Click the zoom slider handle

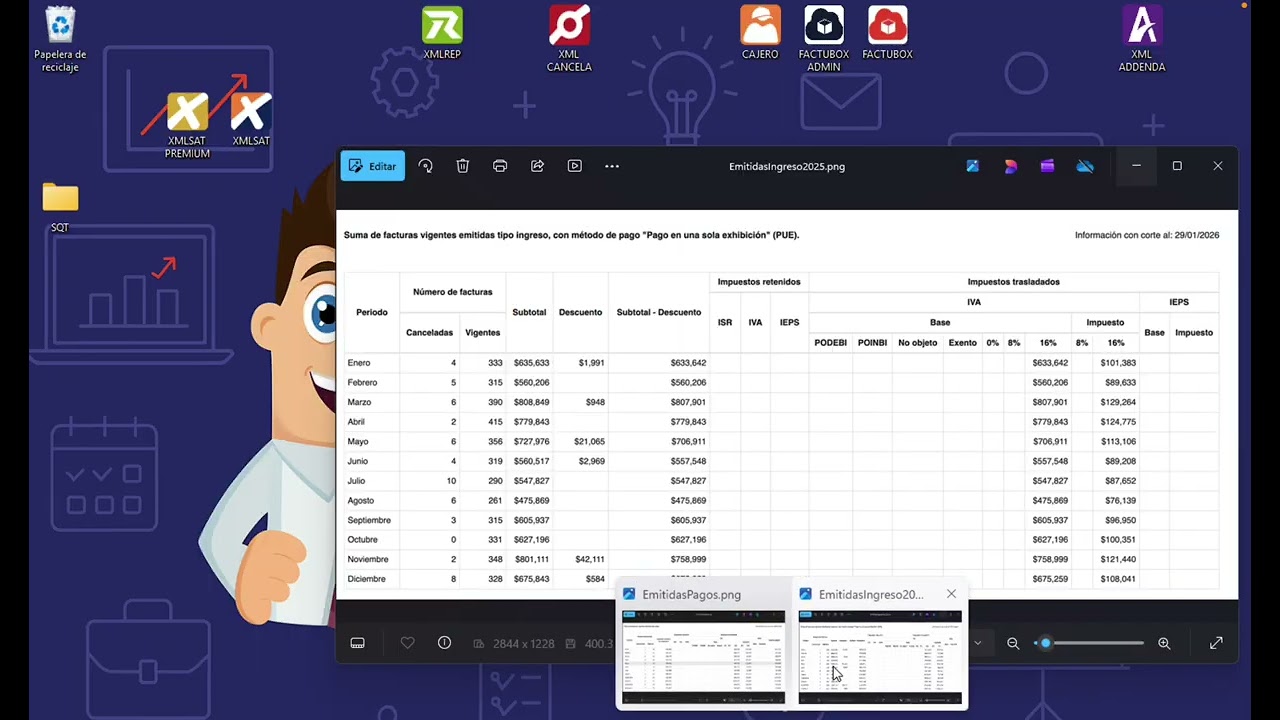click(x=1045, y=643)
